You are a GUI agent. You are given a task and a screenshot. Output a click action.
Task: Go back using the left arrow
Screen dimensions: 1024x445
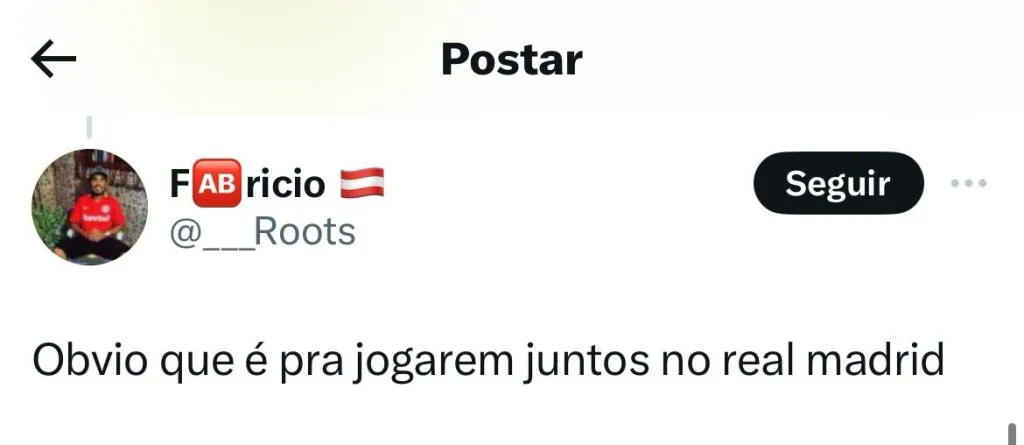[x=54, y=59]
